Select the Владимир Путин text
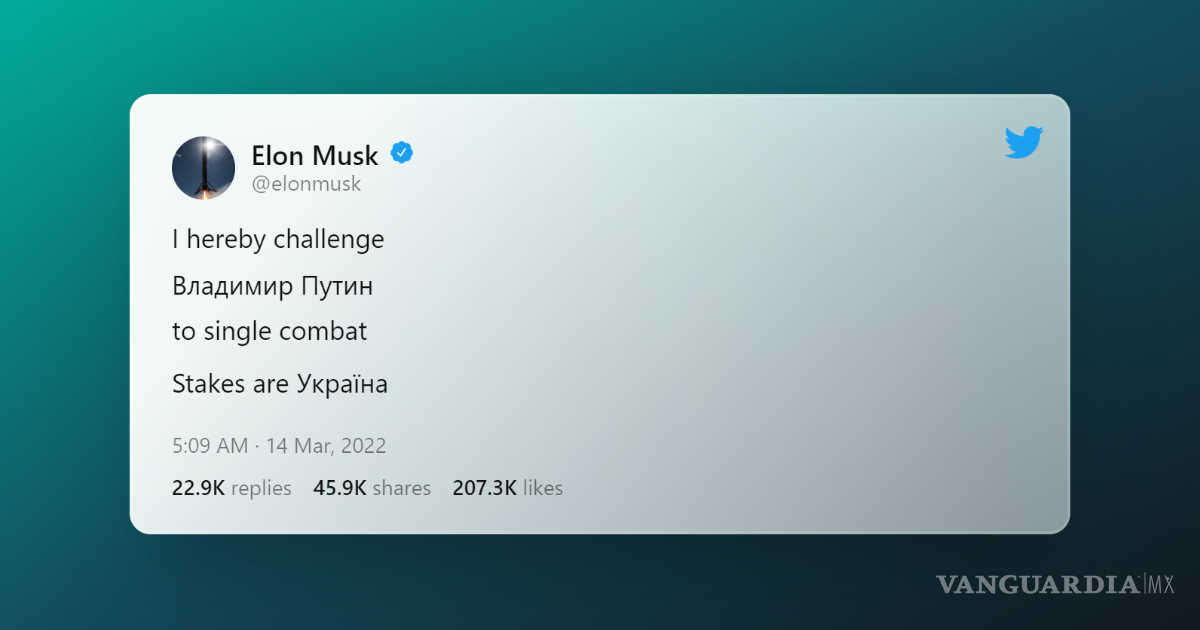 tap(272, 286)
